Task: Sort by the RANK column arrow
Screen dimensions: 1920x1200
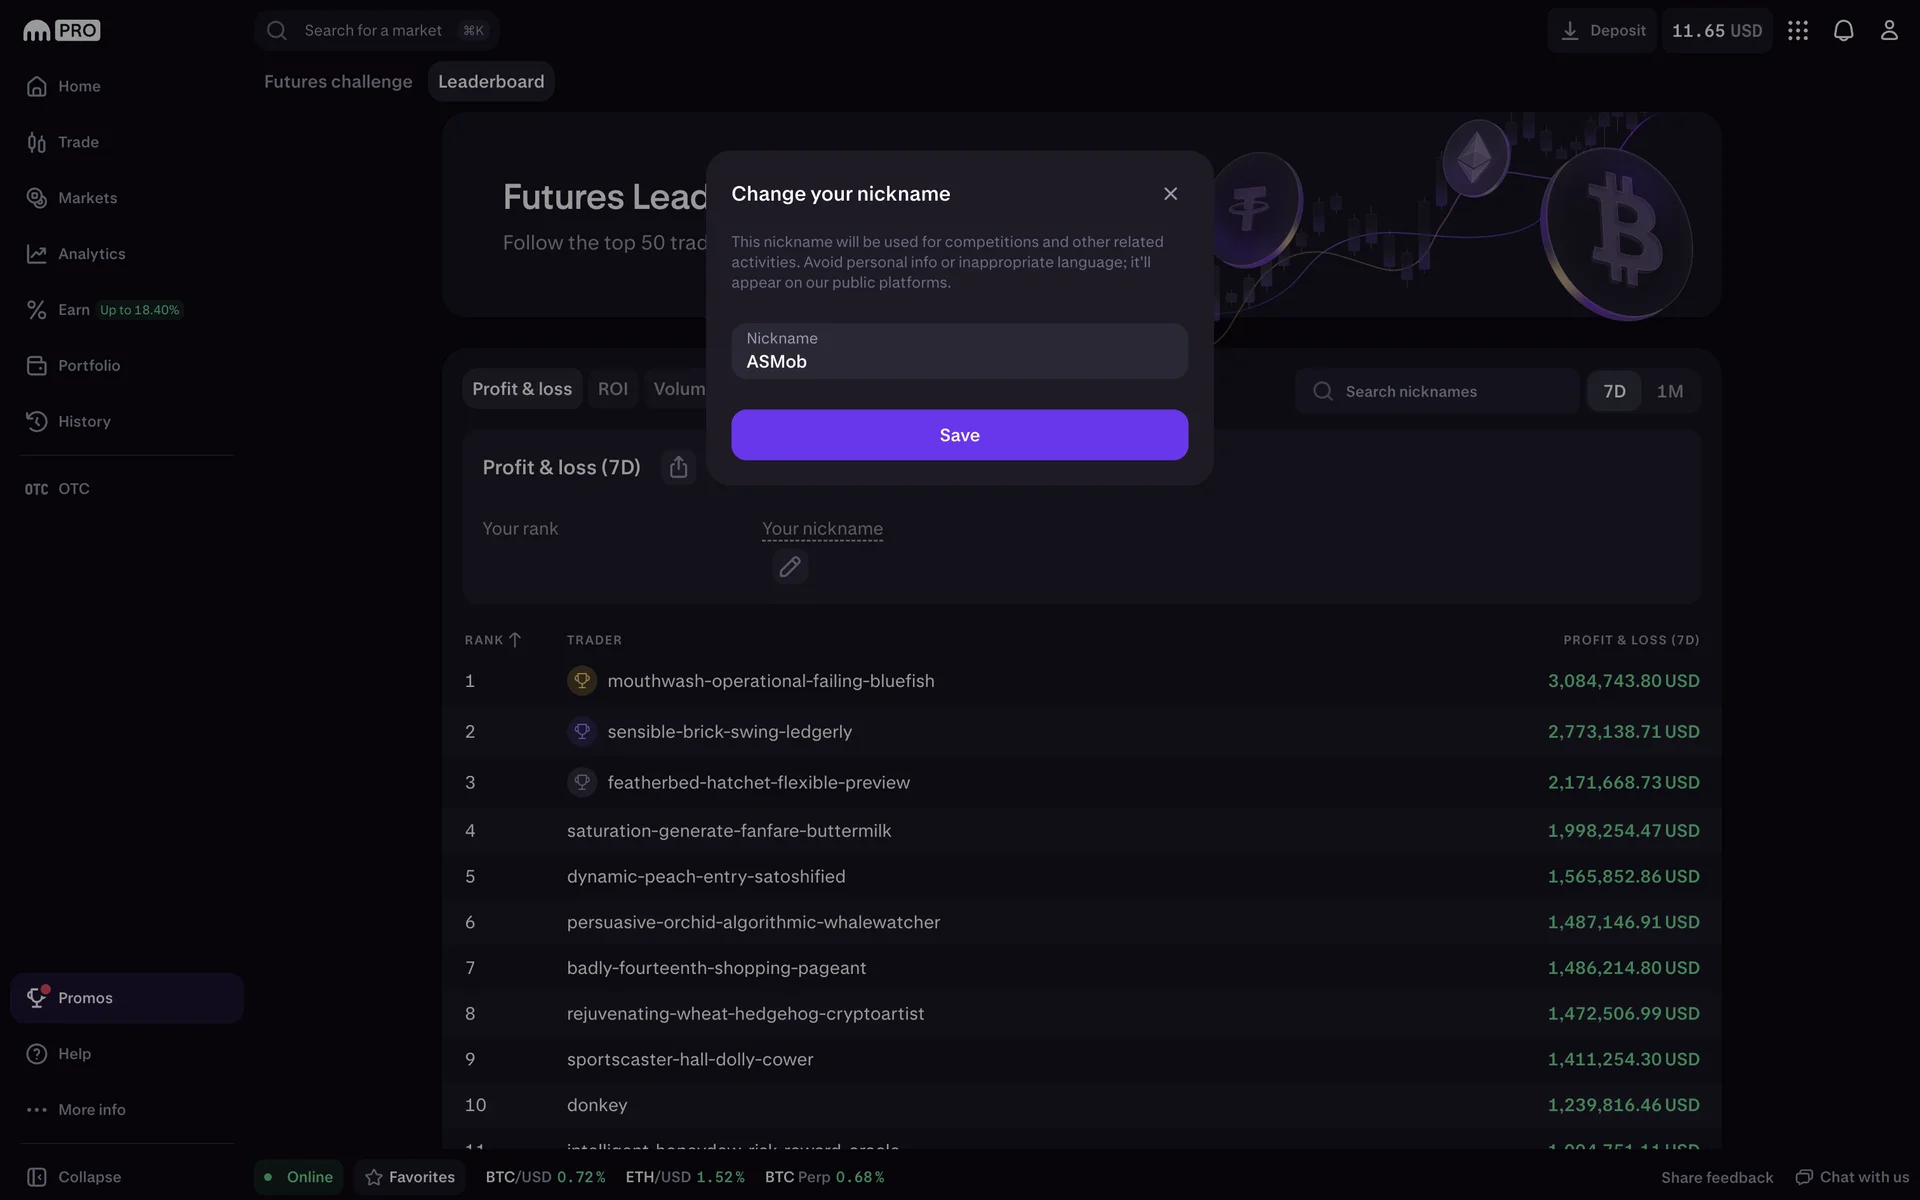Action: click(514, 640)
